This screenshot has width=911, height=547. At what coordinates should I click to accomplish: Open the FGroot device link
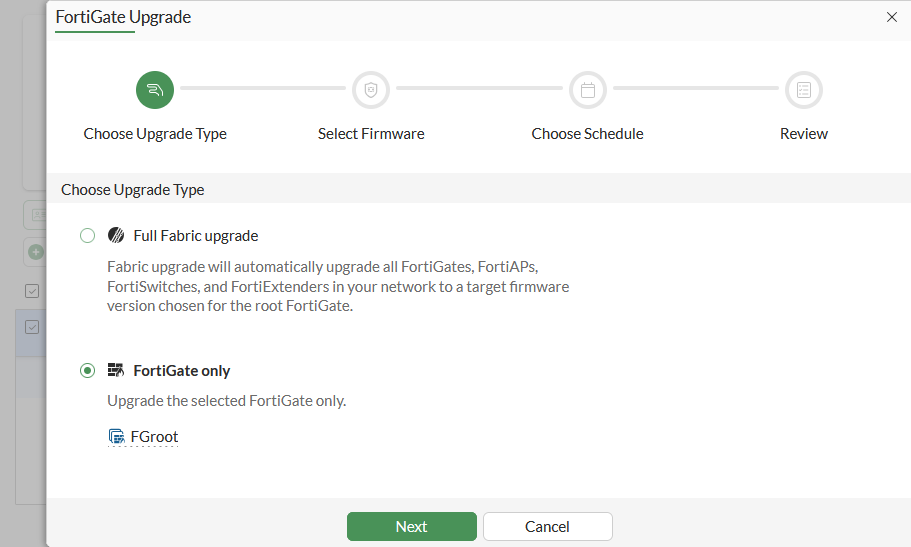pyautogui.click(x=154, y=437)
